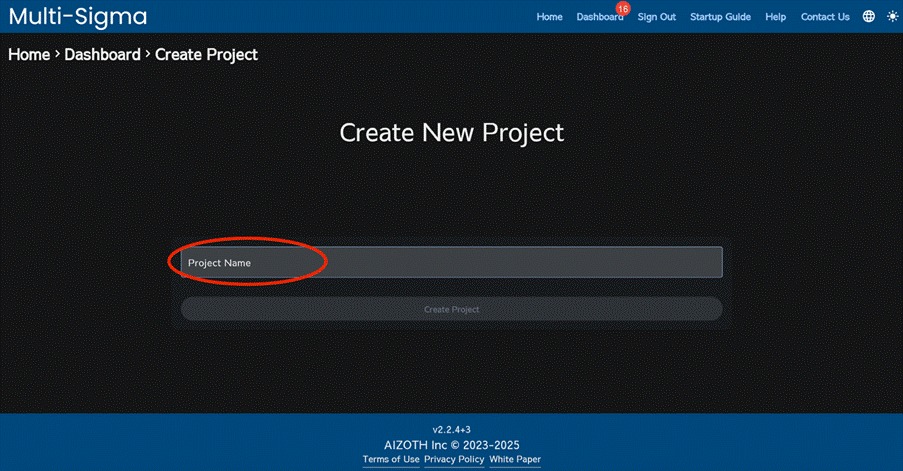
Task: Click the language globe icon
Action: pos(868,17)
